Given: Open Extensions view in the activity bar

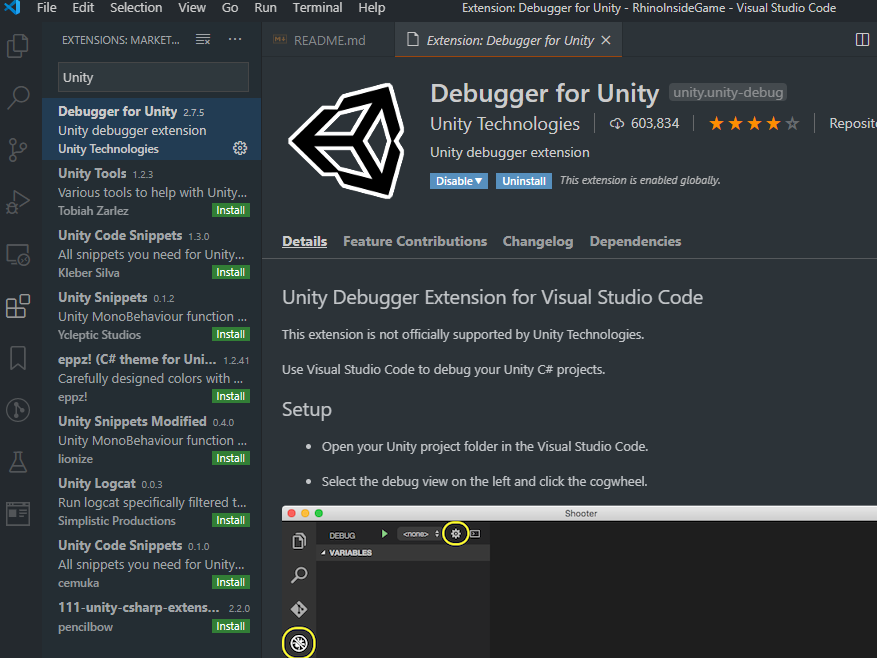Looking at the screenshot, I should click(18, 306).
